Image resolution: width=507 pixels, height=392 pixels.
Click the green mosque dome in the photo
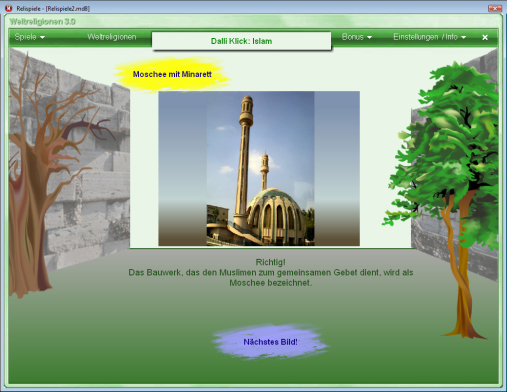[275, 213]
